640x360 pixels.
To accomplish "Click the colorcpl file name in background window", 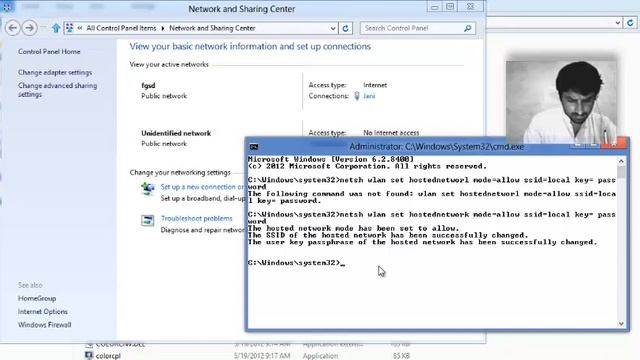I will [x=108, y=356].
